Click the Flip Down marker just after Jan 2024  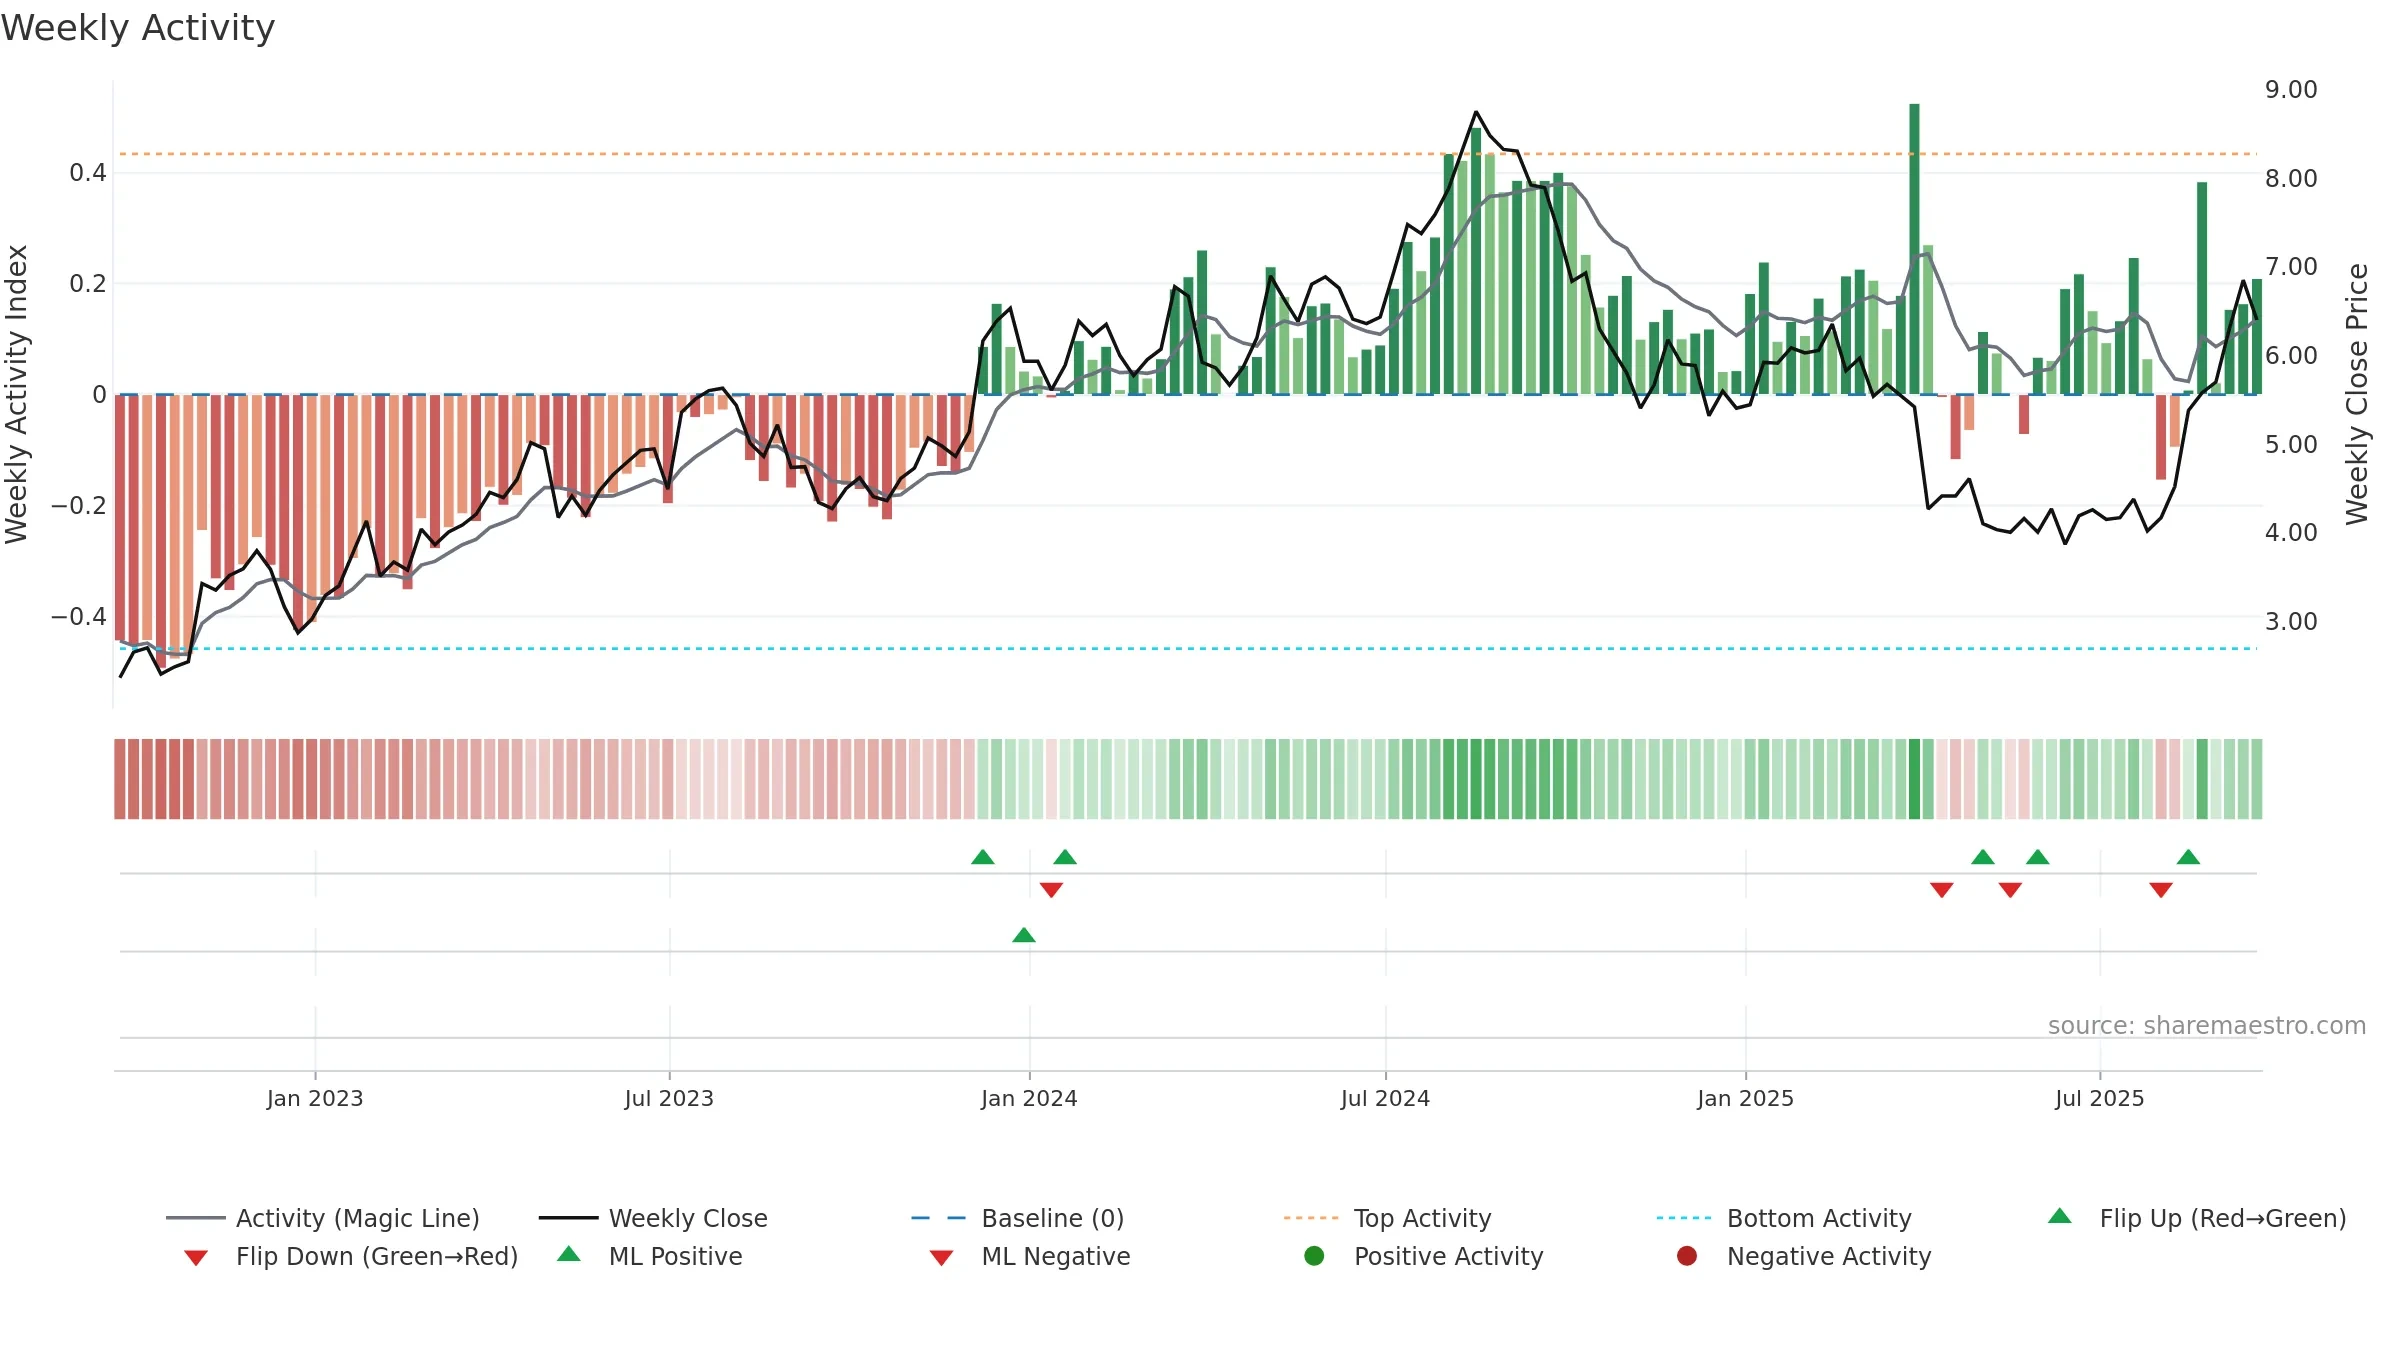[1051, 890]
